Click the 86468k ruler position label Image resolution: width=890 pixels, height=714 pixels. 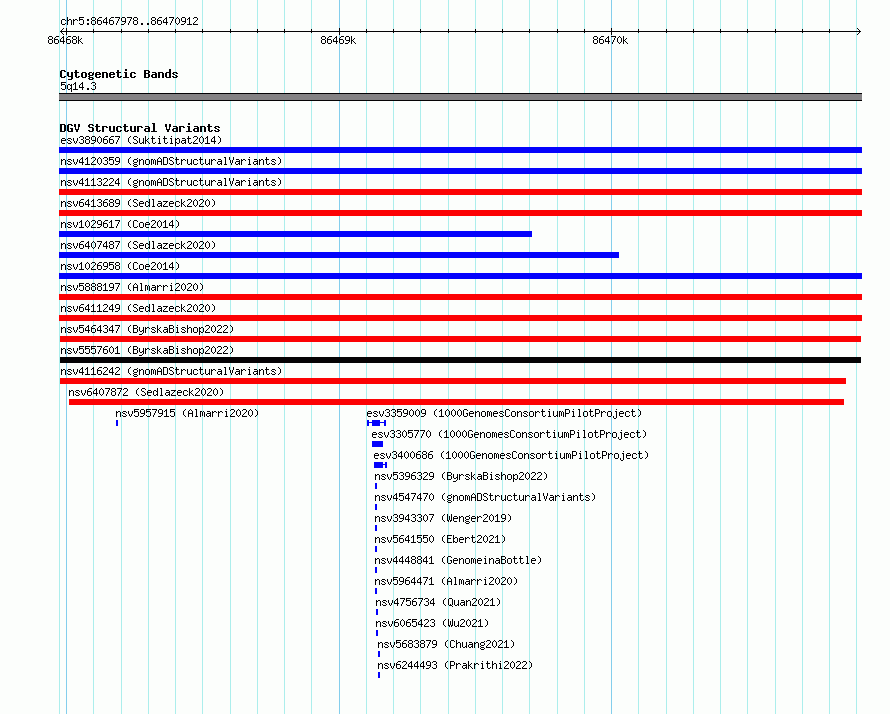coord(65,40)
